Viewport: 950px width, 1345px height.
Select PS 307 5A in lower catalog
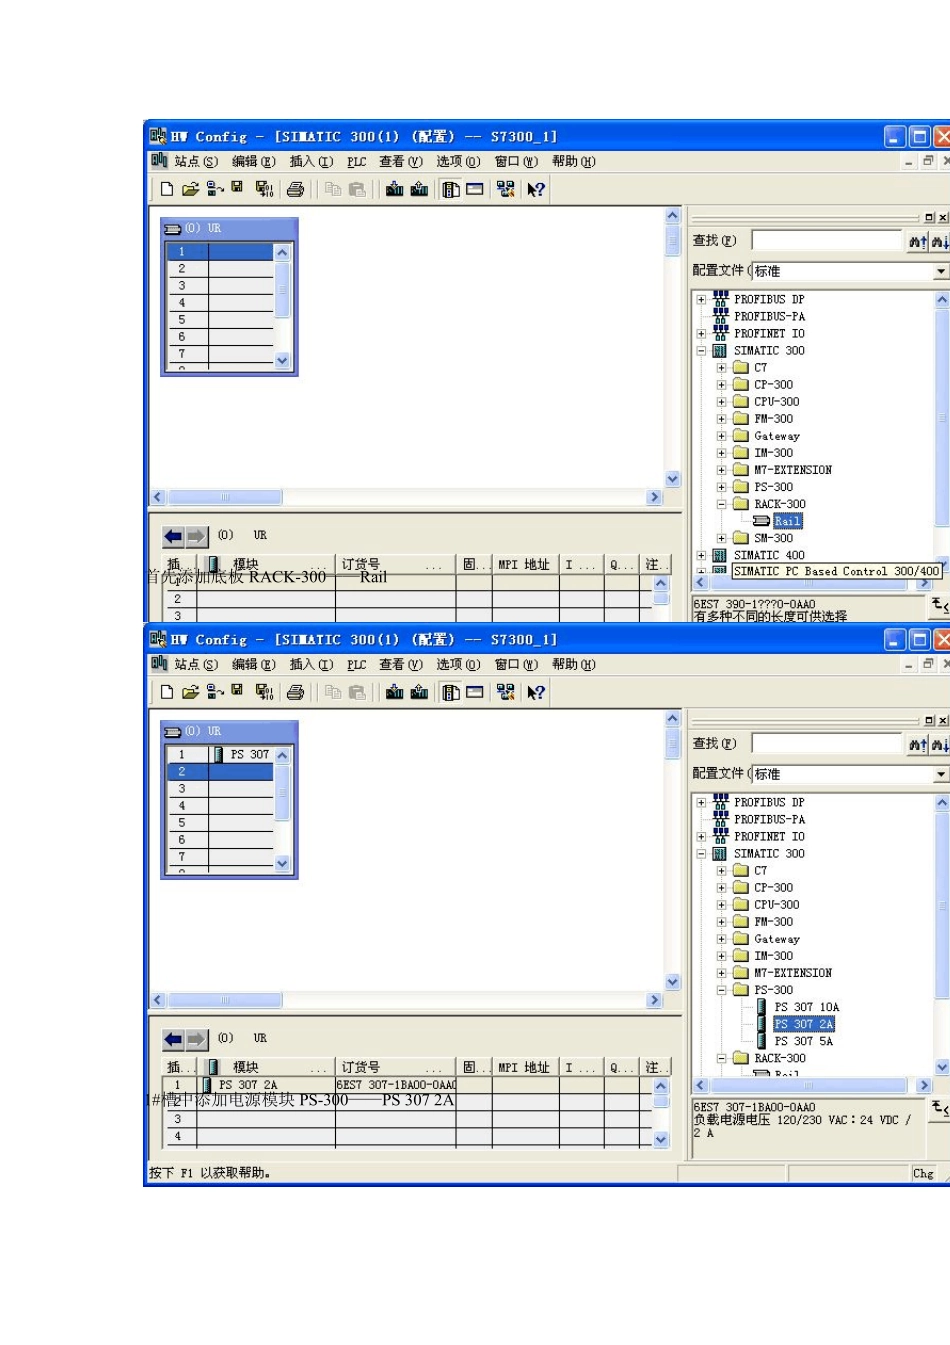(x=803, y=1041)
